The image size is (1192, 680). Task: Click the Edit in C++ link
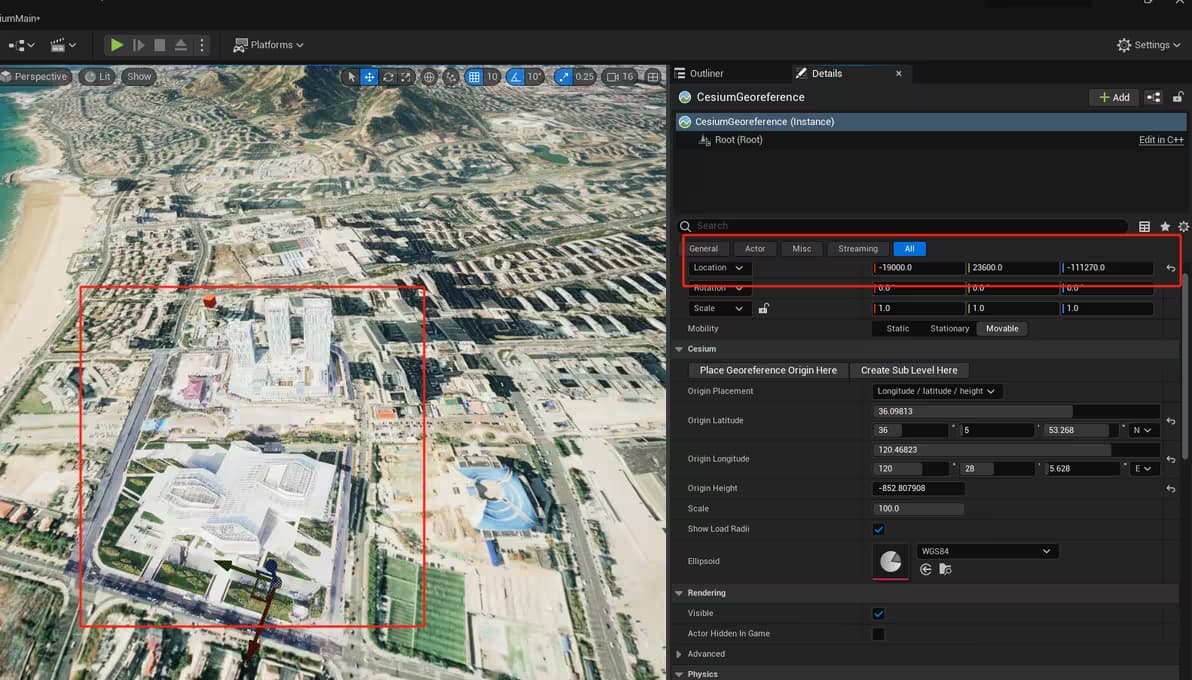pyautogui.click(x=1160, y=140)
